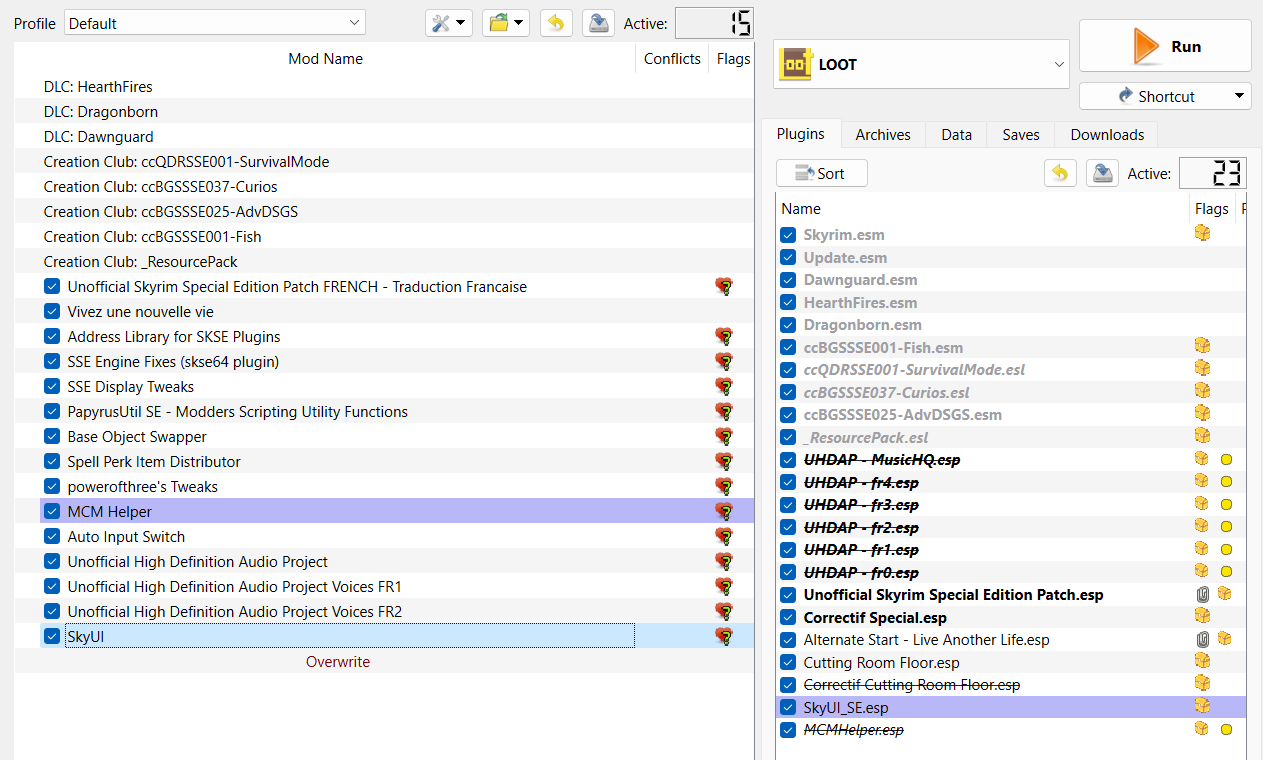Uncheck the Cutting Room Floor.esp plugin
The image size is (1263, 760).
pos(788,662)
